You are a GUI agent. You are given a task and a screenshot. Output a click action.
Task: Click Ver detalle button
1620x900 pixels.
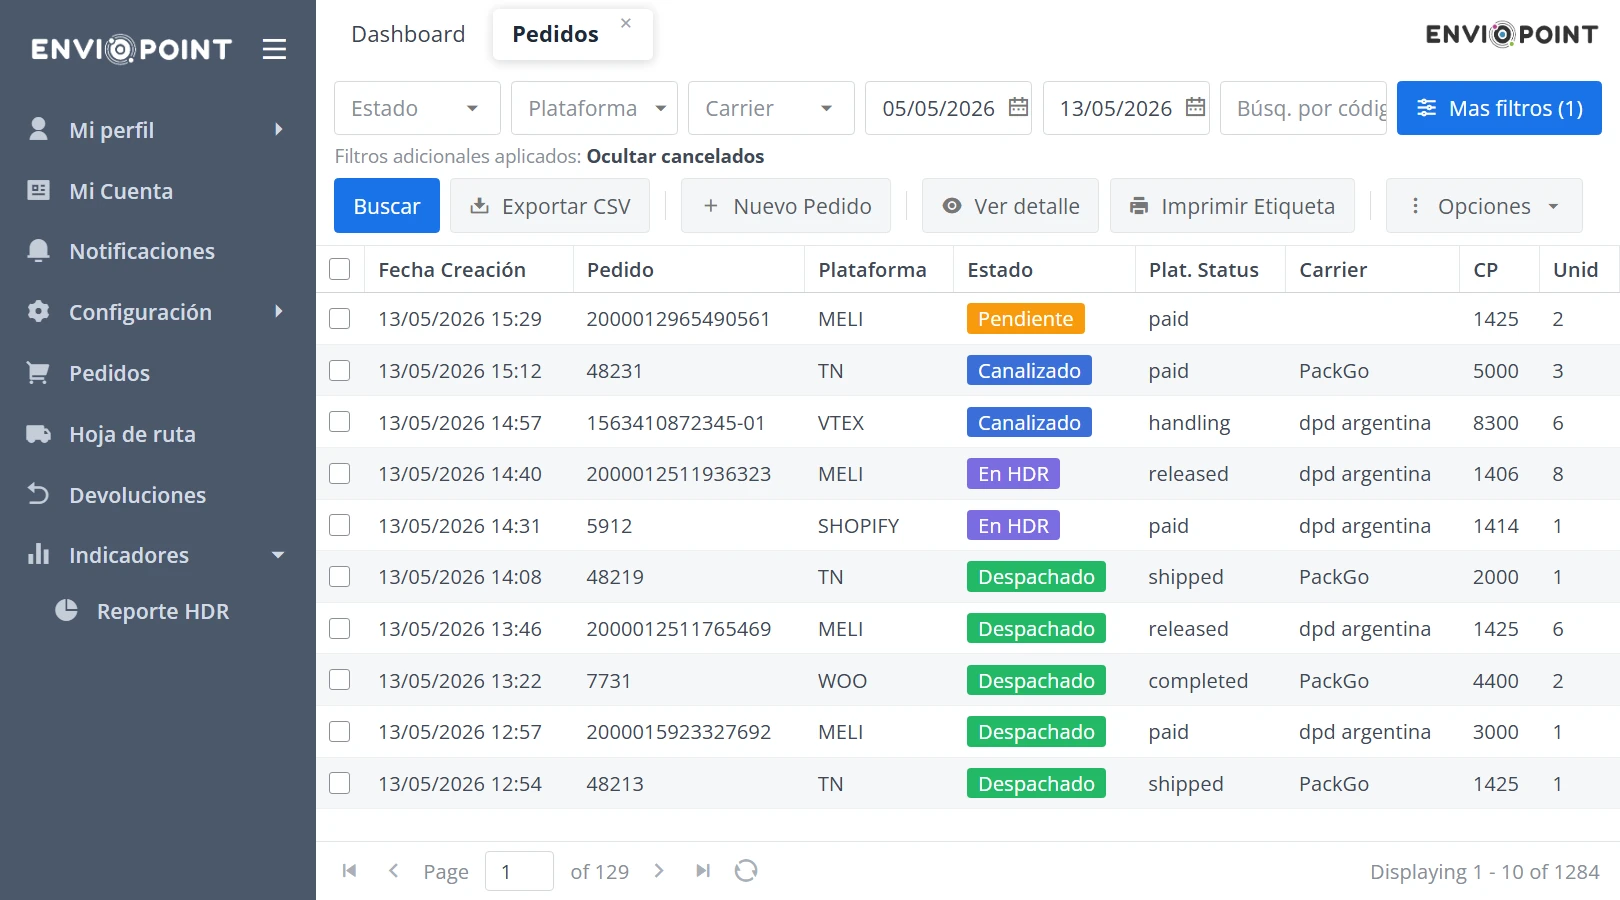tap(1010, 206)
